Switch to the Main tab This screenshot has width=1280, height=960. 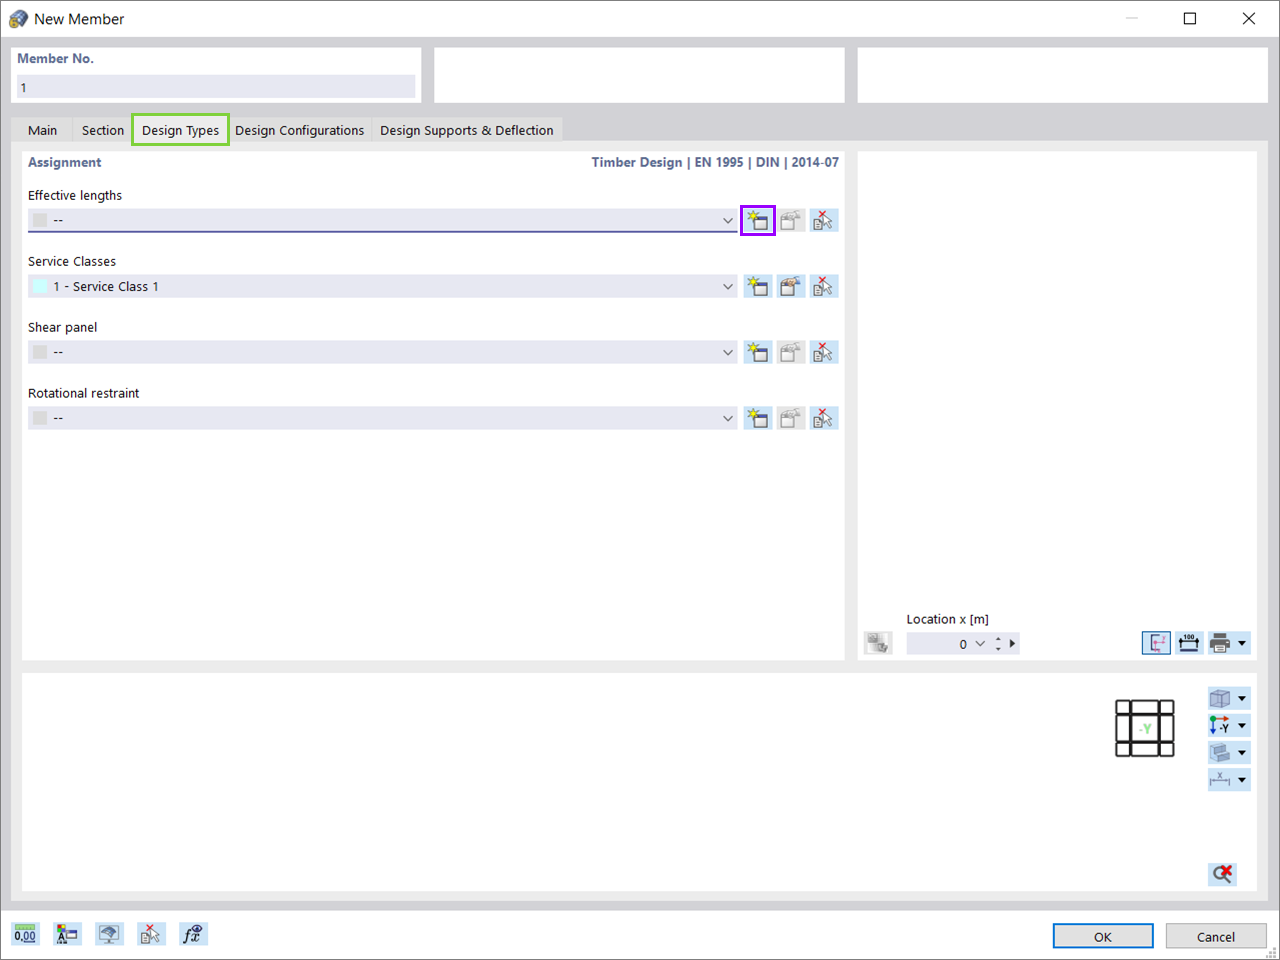(x=42, y=130)
